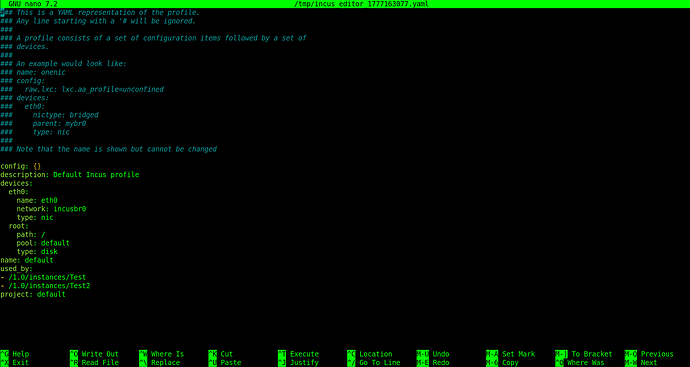Click the file name in the title bar
690x367 pixels.
[x=361, y=4]
